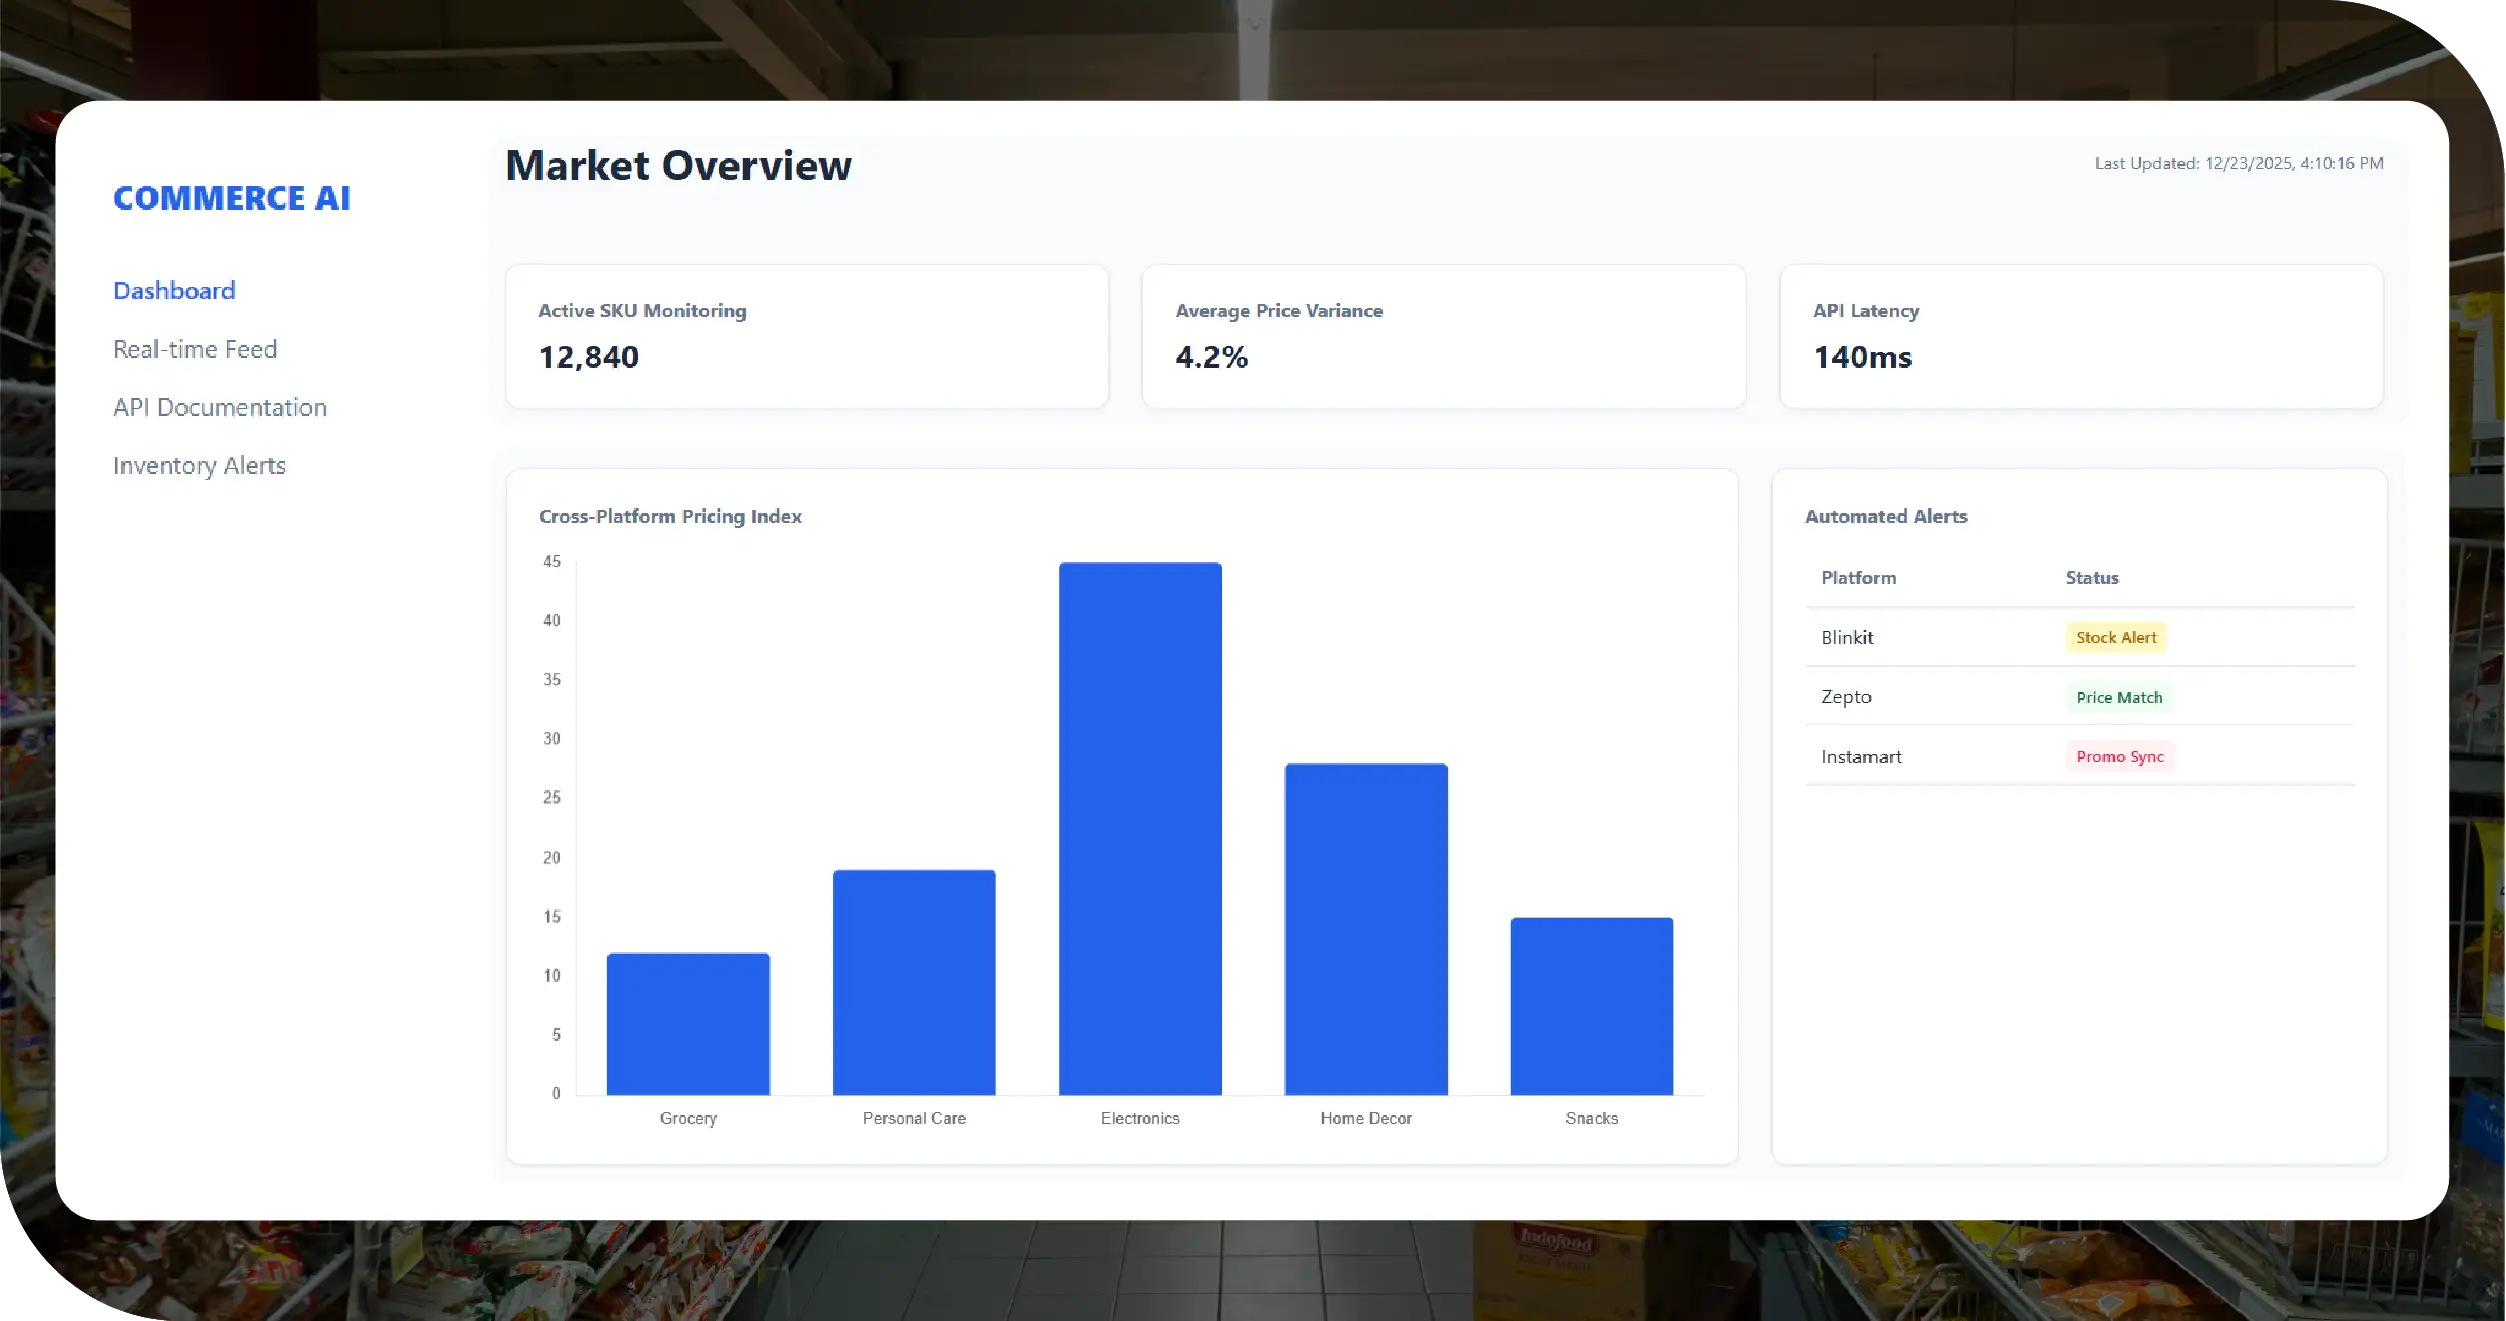Click the Status column header

pos(2092,578)
